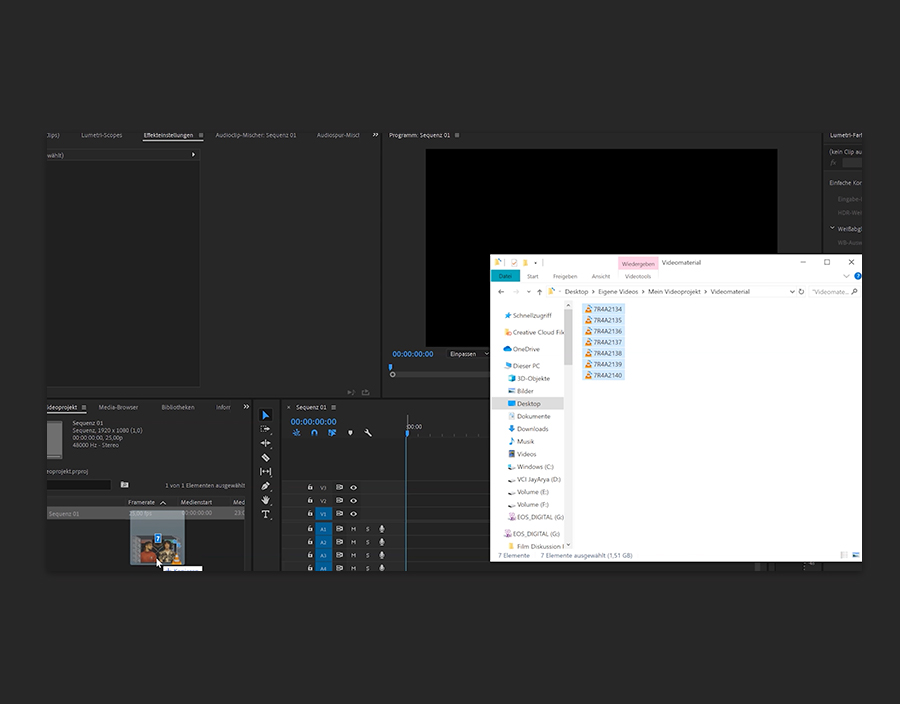Select the Hand tool
The height and width of the screenshot is (704, 900).
pos(265,500)
